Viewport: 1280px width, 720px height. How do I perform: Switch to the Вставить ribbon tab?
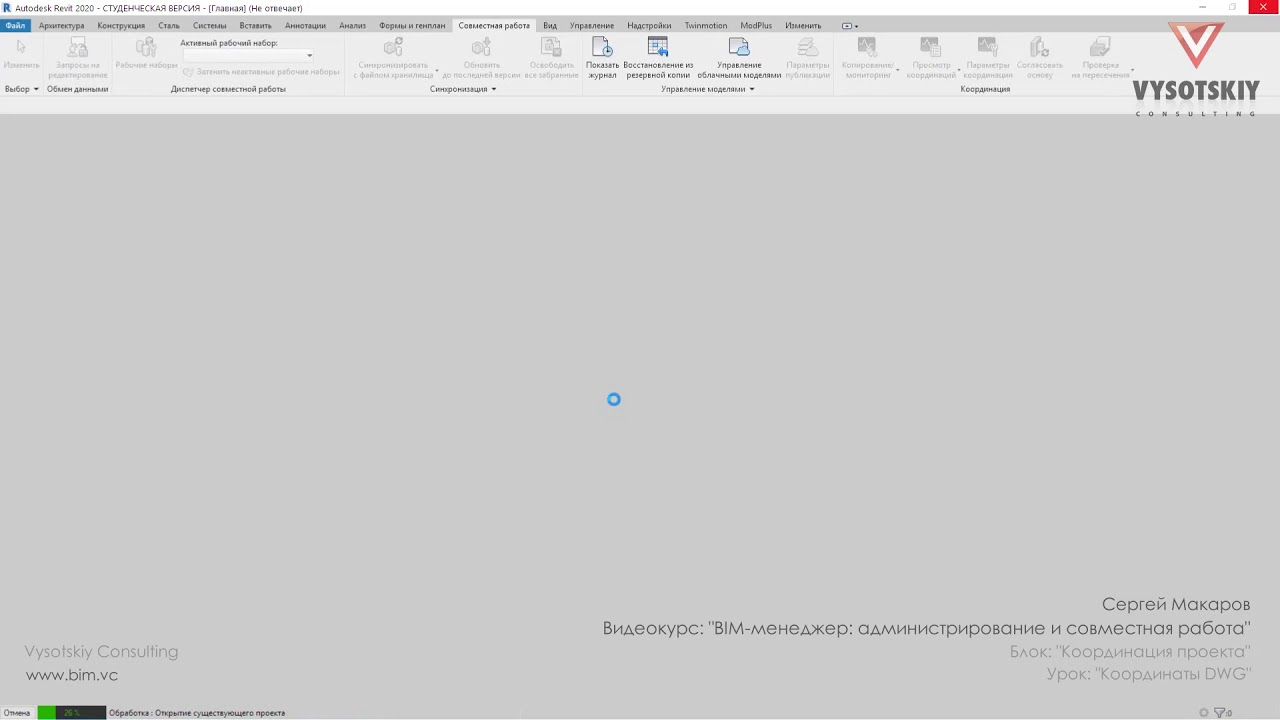point(256,25)
